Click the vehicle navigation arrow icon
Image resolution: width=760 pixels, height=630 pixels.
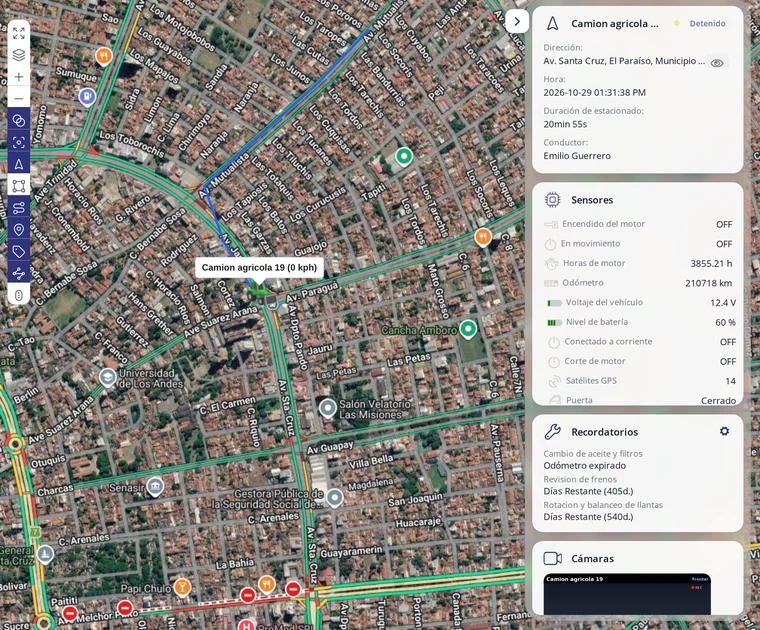[x=553, y=23]
